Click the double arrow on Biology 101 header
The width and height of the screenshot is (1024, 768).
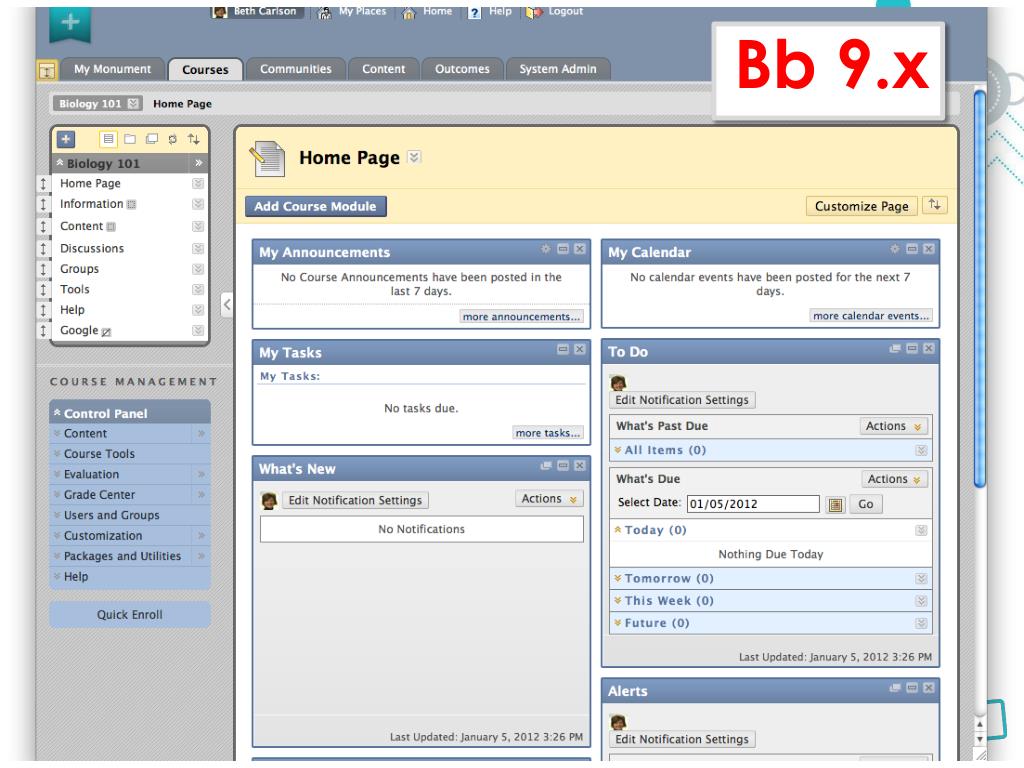pos(199,163)
